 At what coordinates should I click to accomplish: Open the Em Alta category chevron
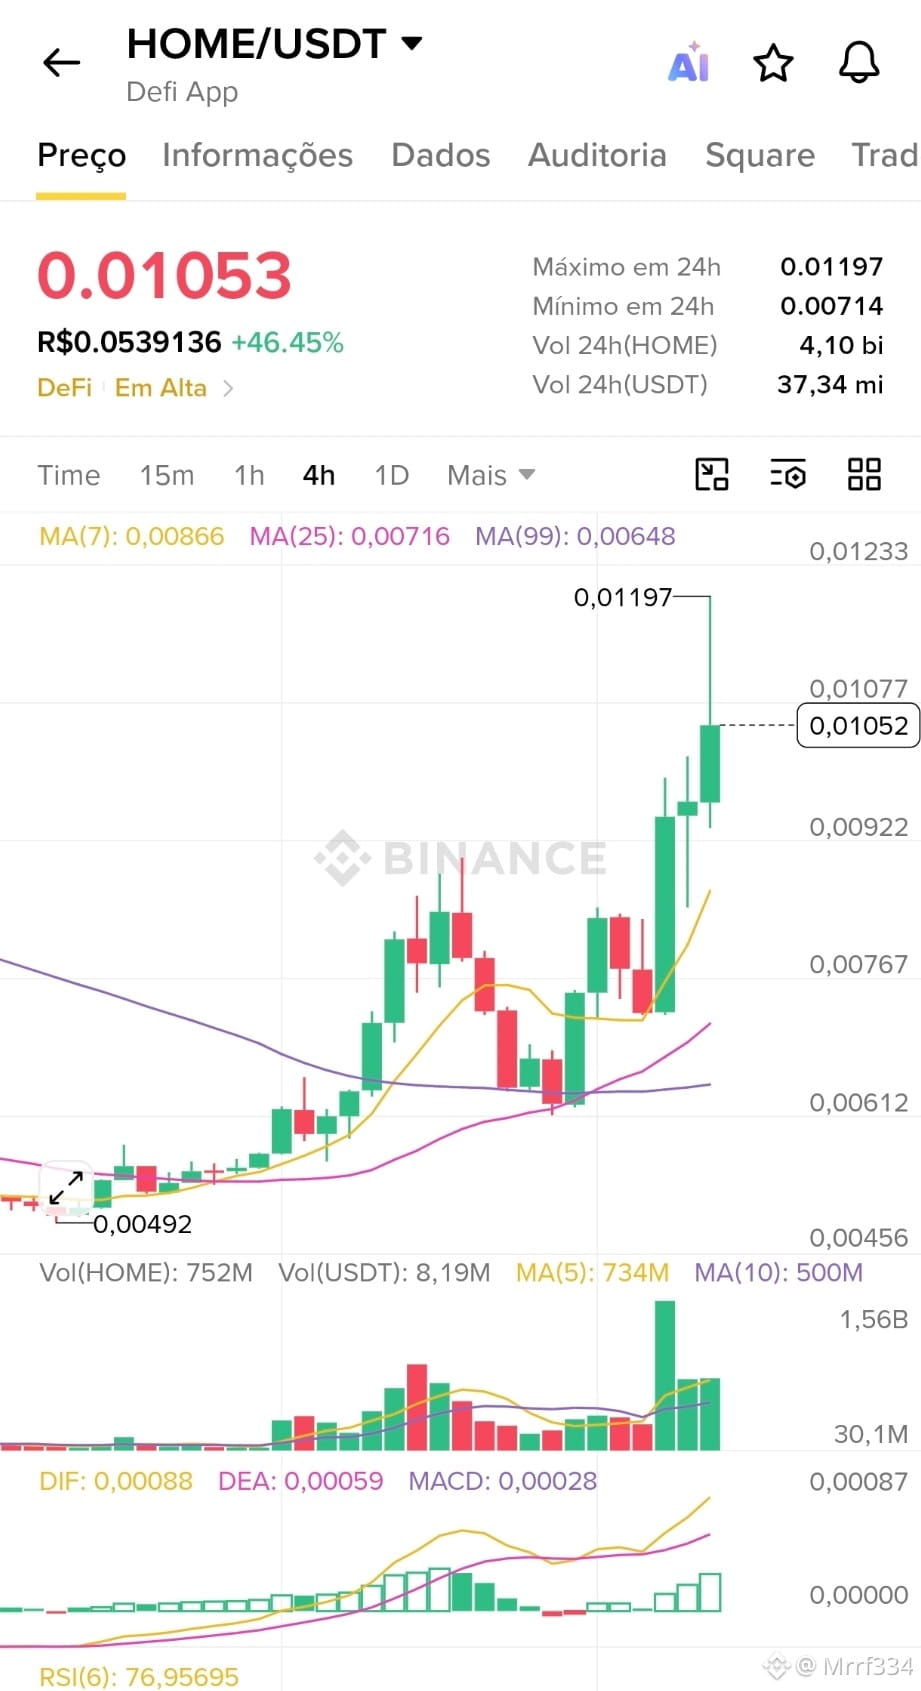click(228, 388)
